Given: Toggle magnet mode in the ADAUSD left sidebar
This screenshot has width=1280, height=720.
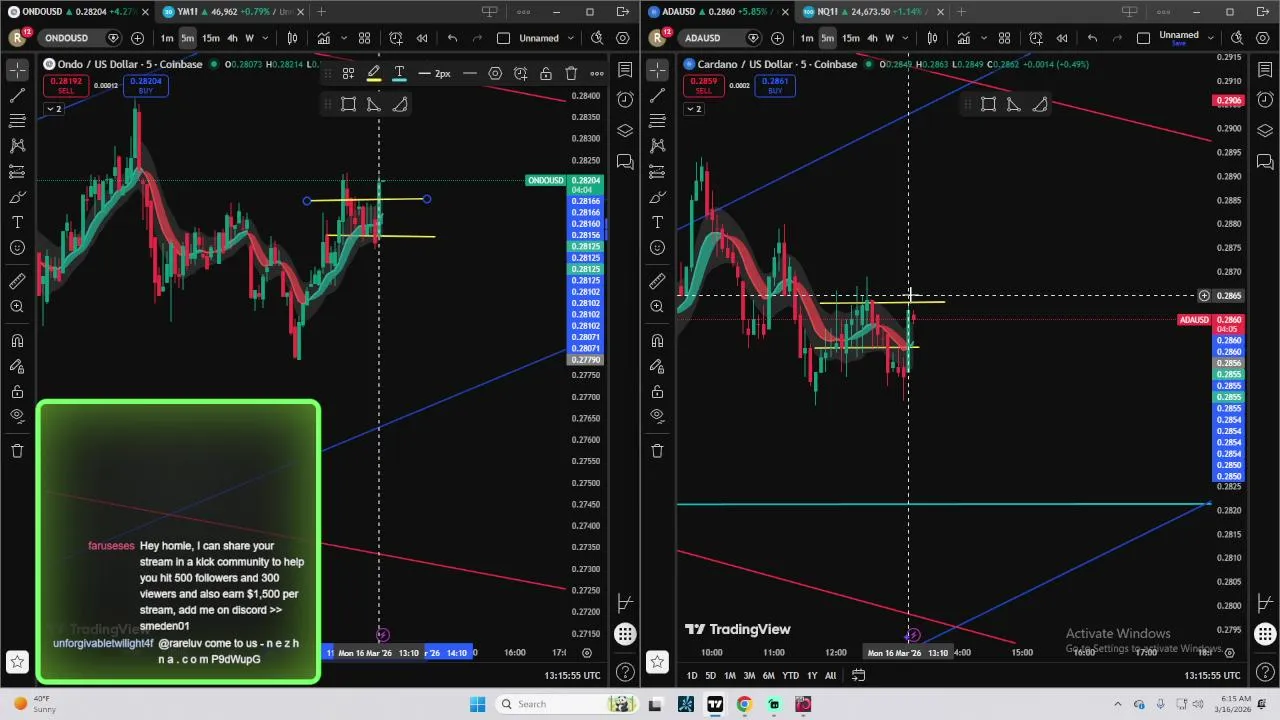Looking at the screenshot, I should 657,341.
